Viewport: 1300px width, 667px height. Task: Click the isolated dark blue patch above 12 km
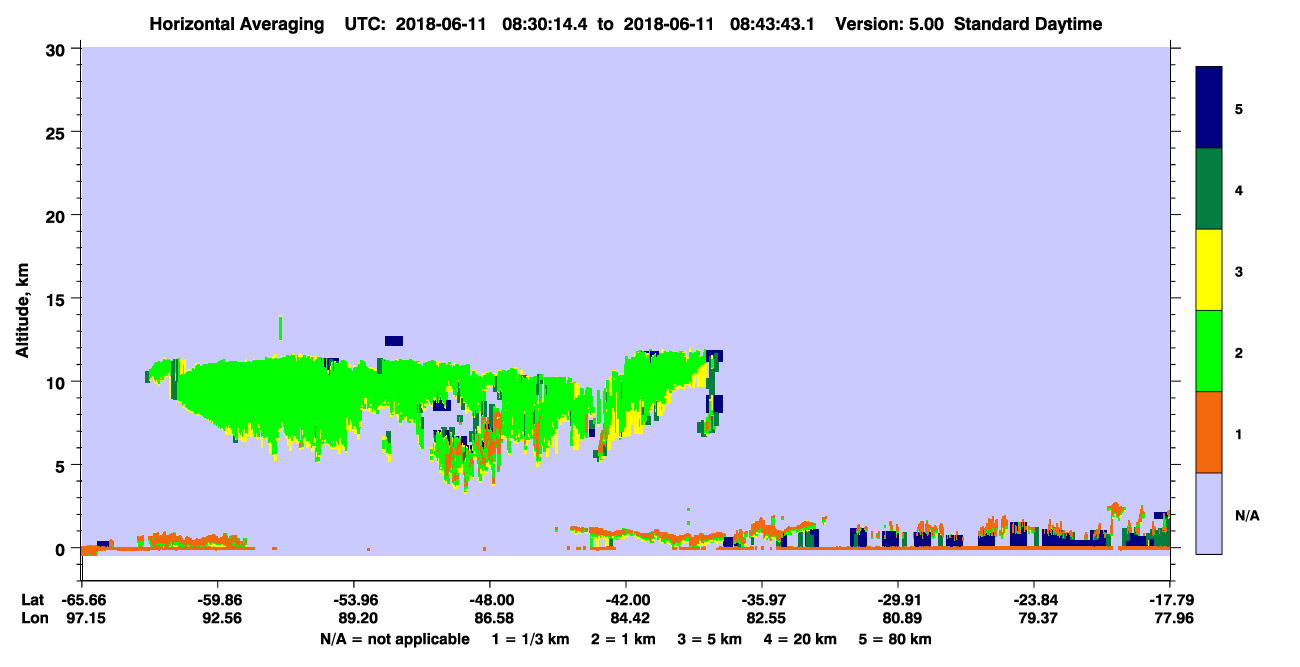pyautogui.click(x=394, y=341)
